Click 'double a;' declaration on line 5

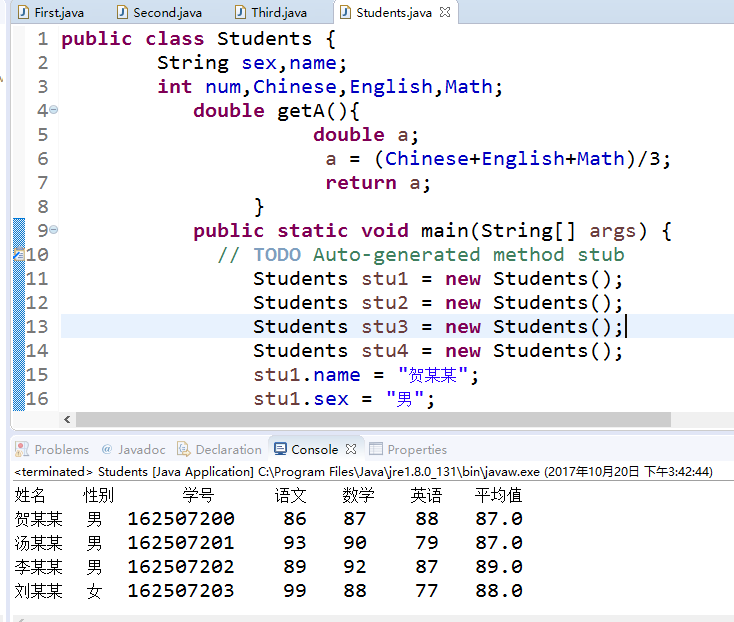coord(366,135)
